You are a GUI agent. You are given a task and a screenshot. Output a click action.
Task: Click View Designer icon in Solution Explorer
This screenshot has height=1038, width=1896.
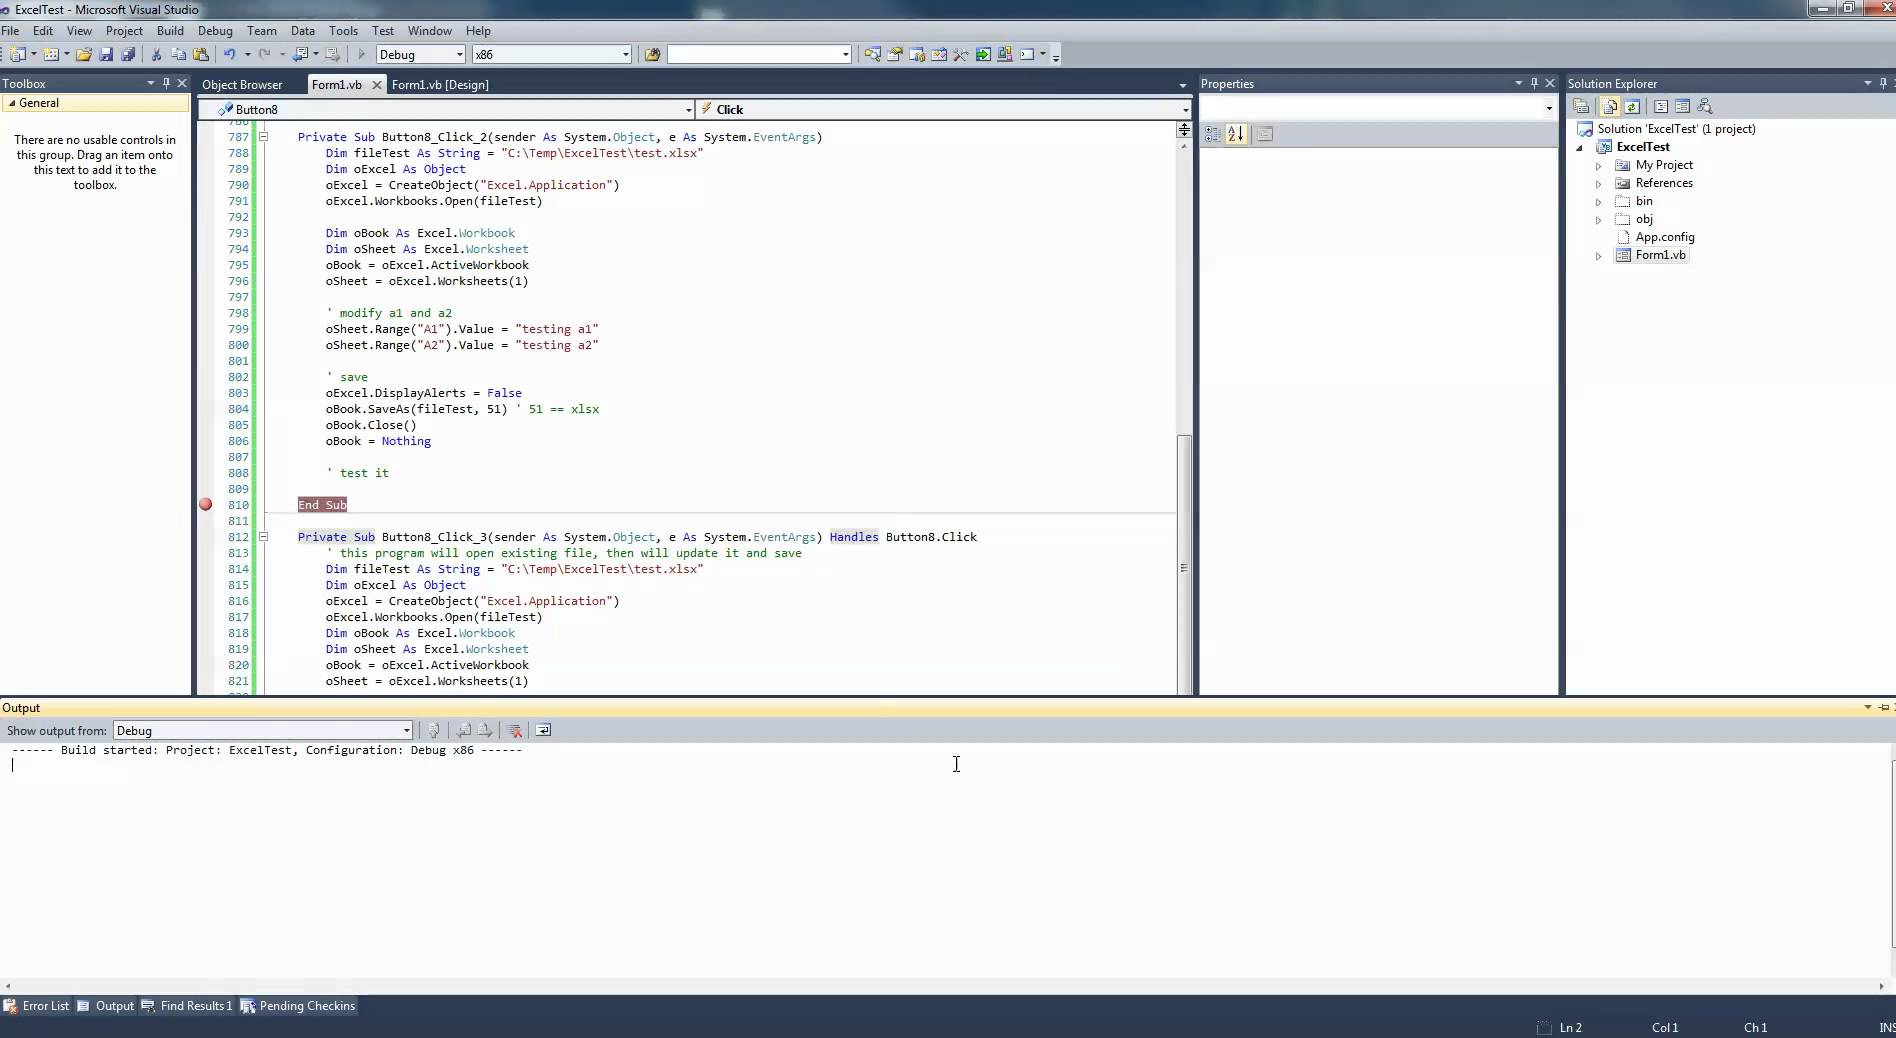[x=1682, y=106]
